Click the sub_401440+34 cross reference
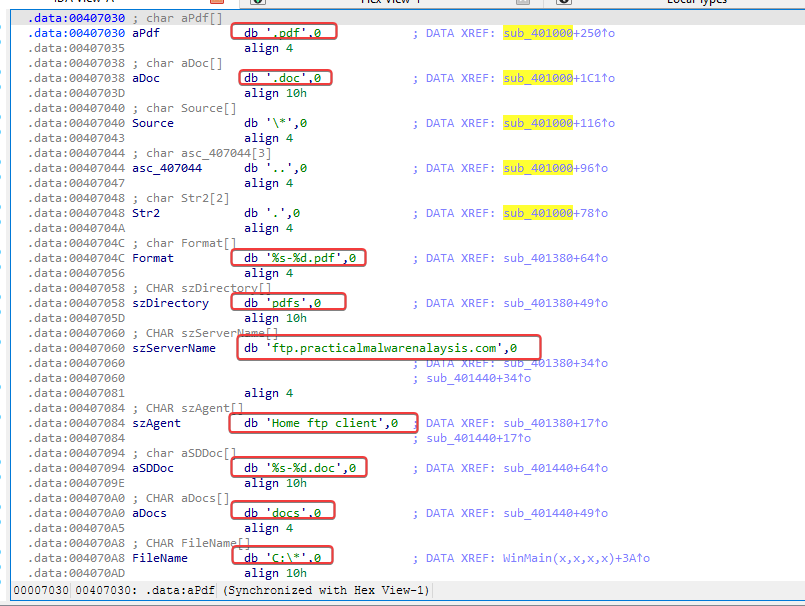Image resolution: width=805 pixels, height=606 pixels. 478,378
